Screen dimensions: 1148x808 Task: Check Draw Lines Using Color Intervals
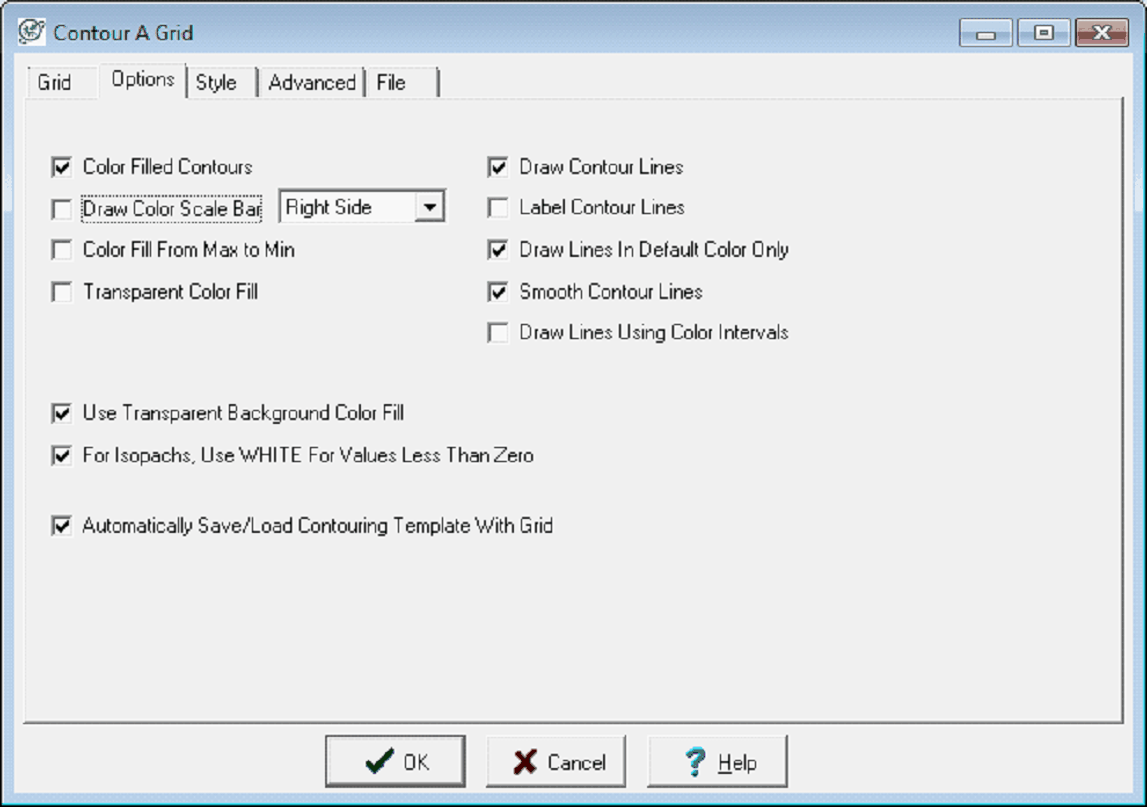click(498, 333)
